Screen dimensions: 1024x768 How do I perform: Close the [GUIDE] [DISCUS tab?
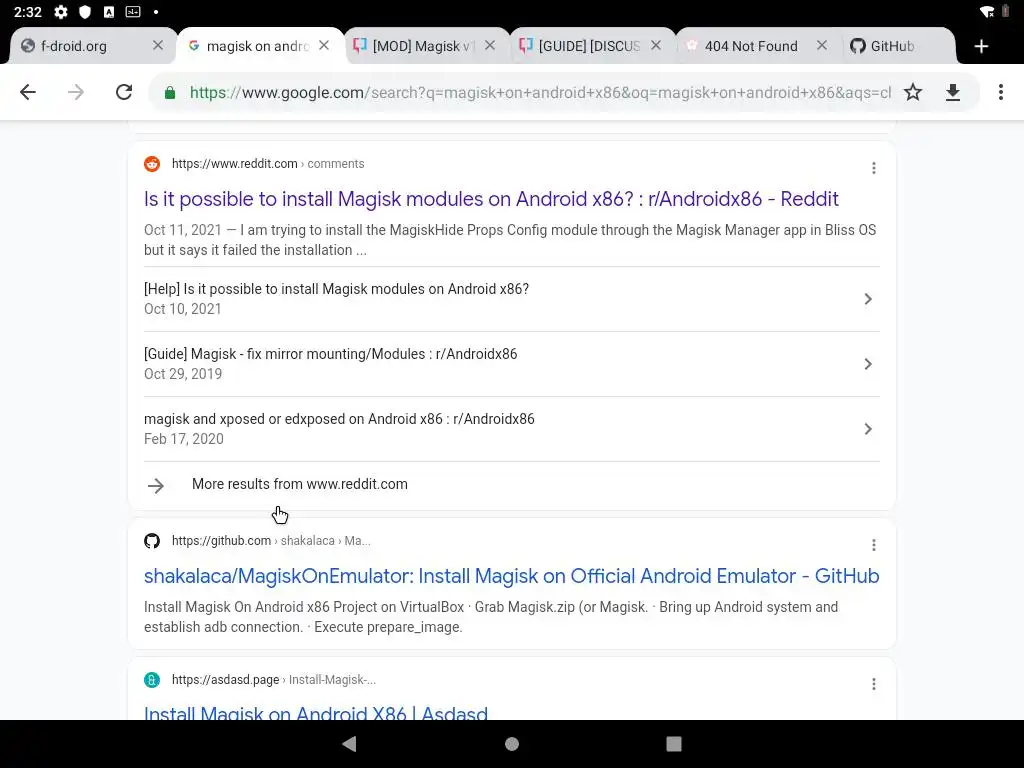pyautogui.click(x=656, y=45)
